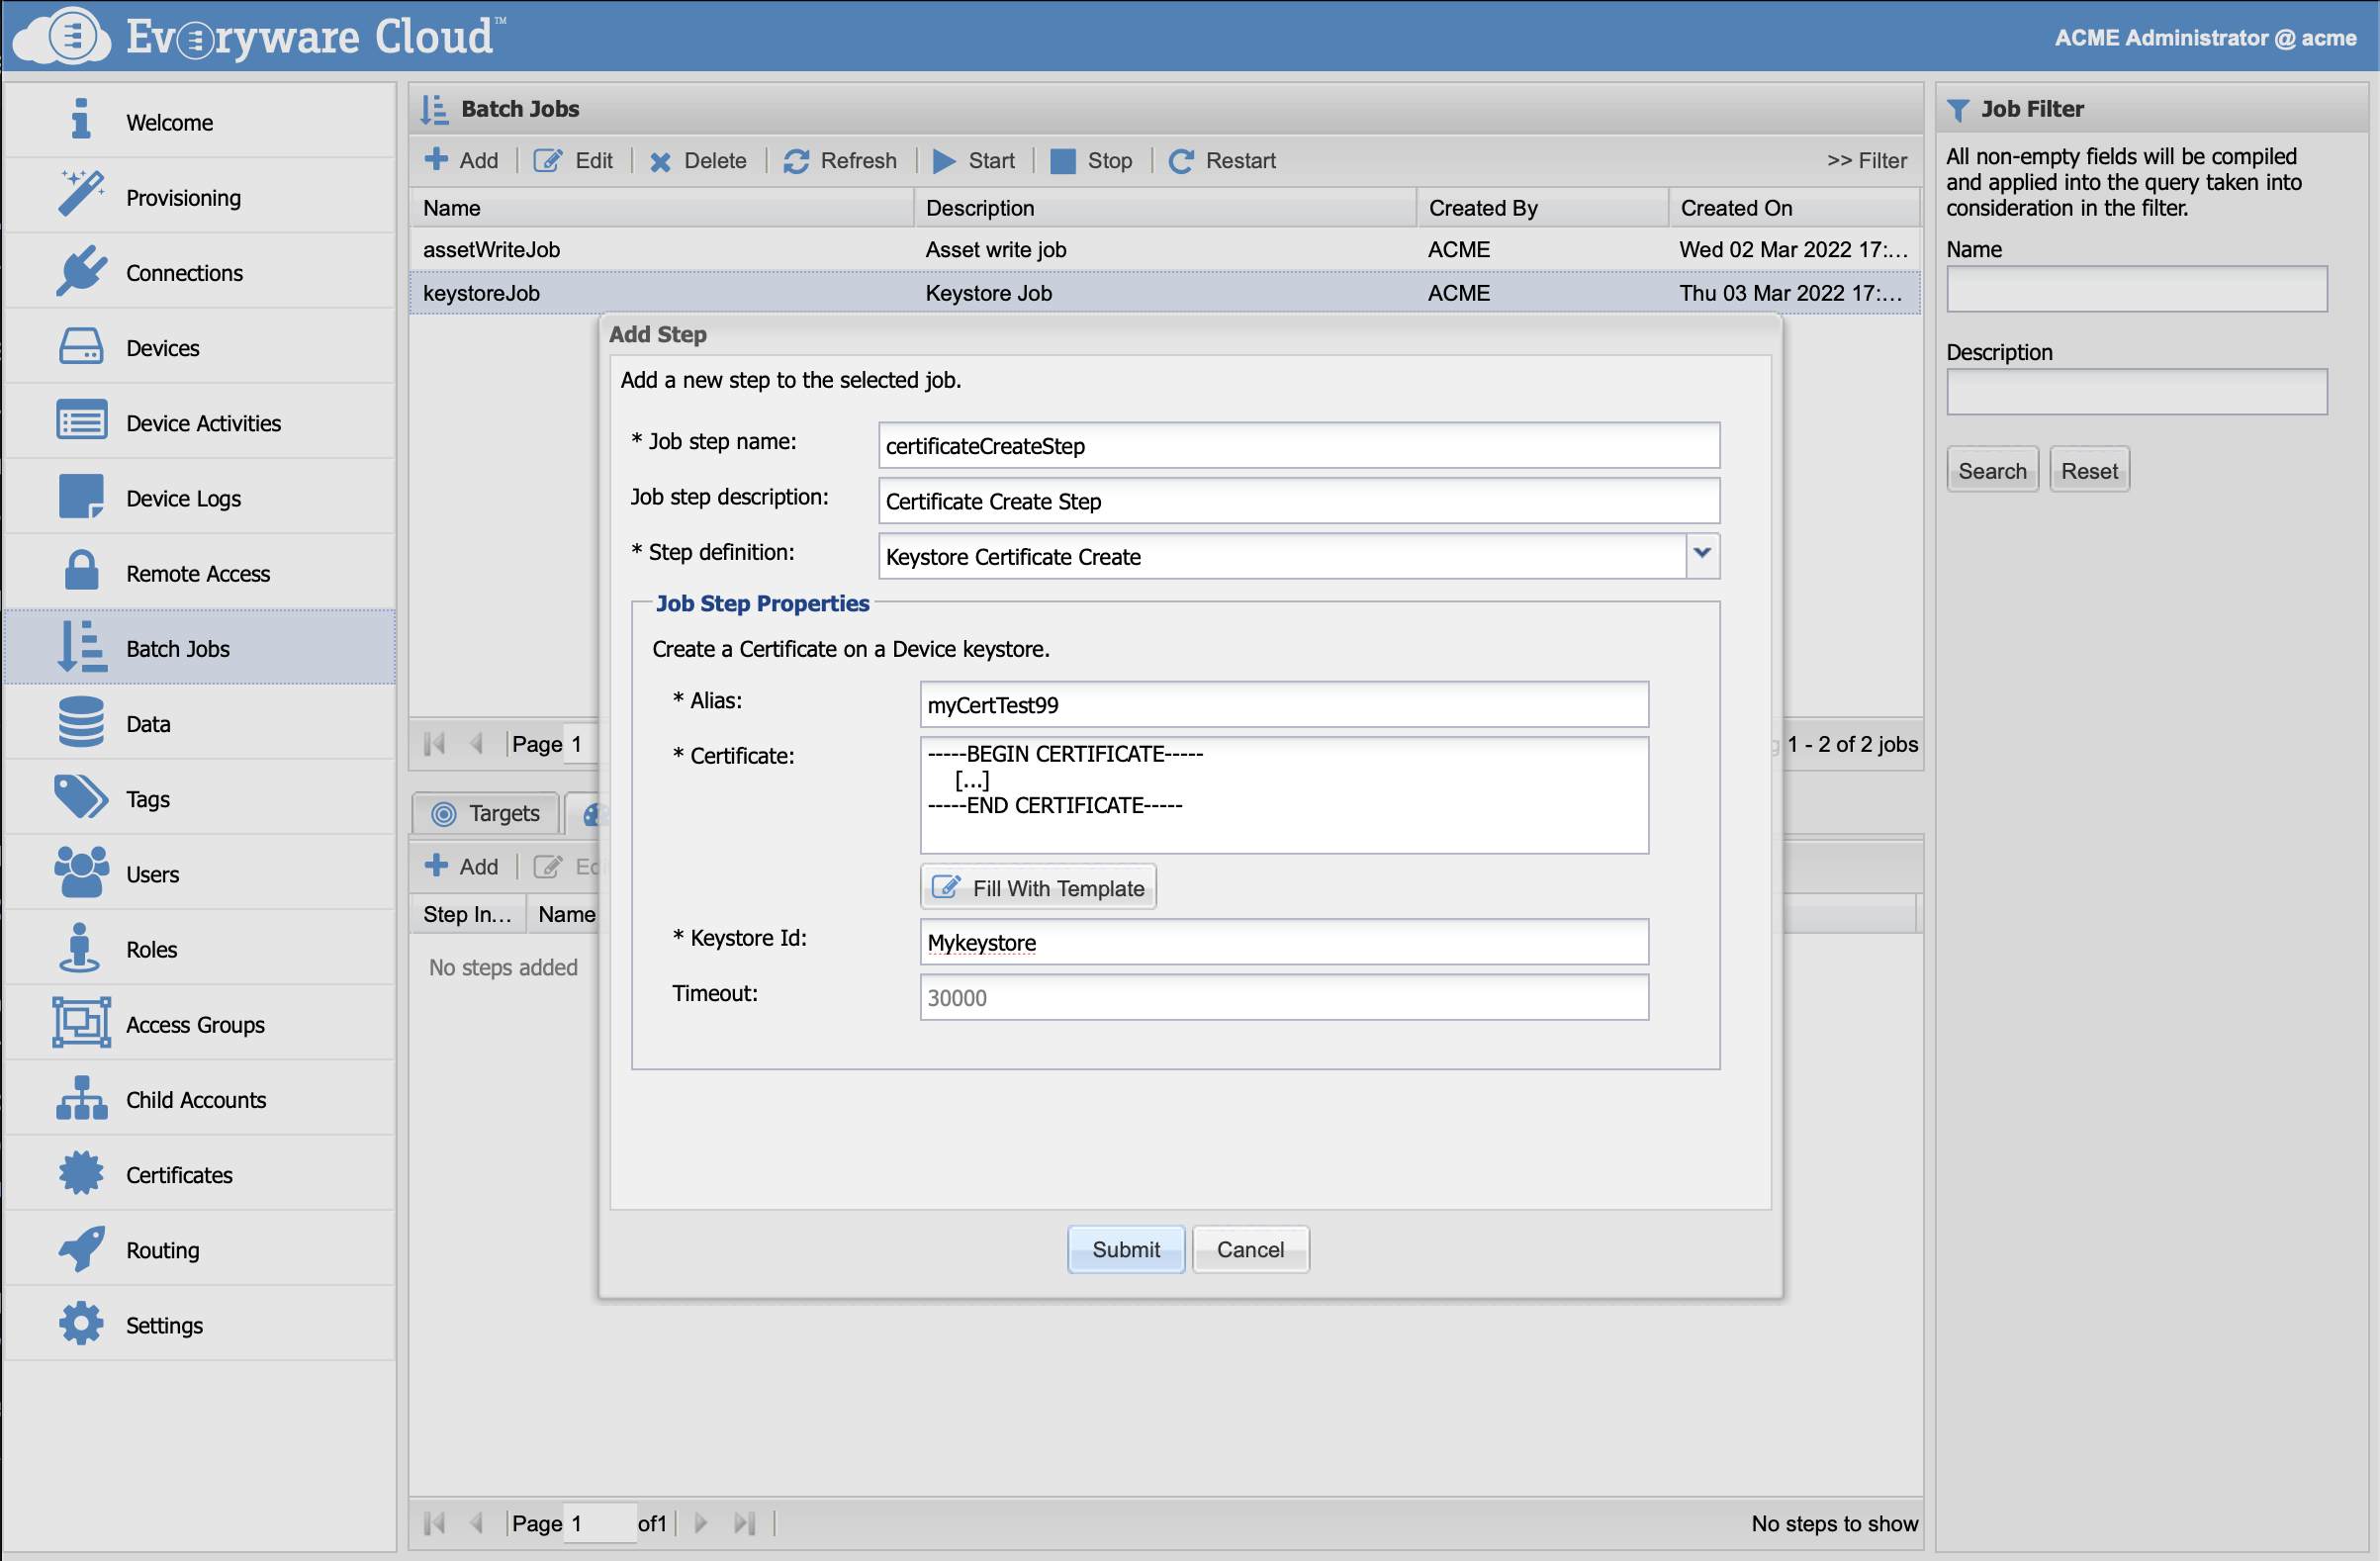This screenshot has width=2380, height=1561.
Task: Open Access Groups icon
Action: pyautogui.click(x=81, y=1022)
